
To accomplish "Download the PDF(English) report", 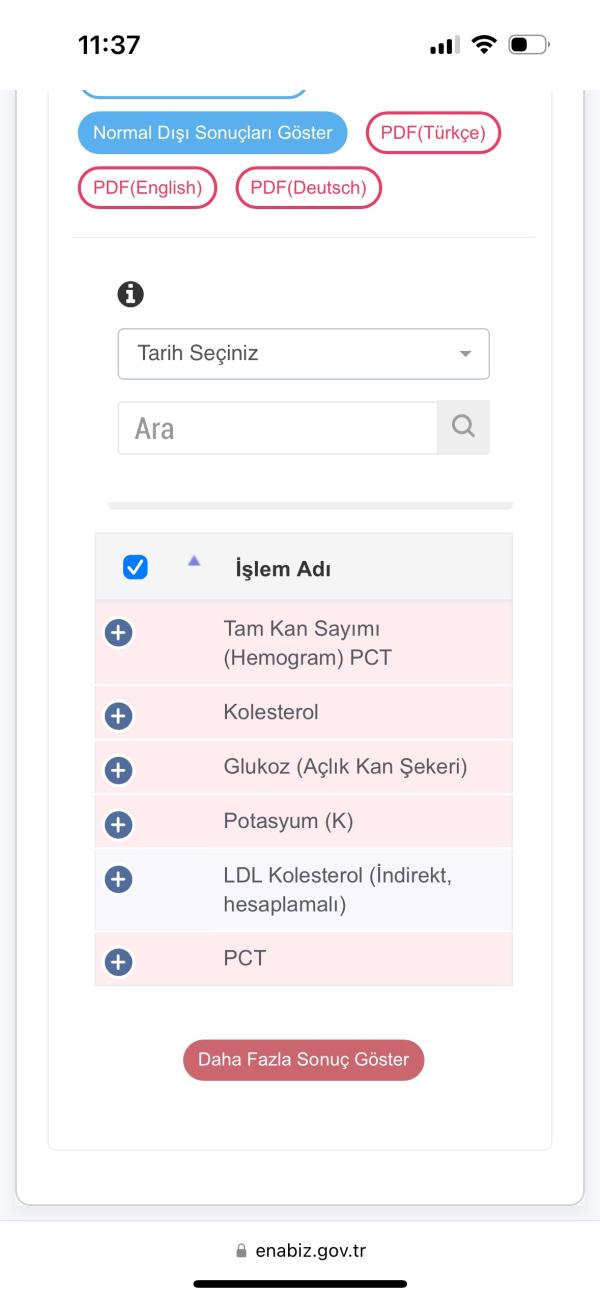I will tap(147, 187).
